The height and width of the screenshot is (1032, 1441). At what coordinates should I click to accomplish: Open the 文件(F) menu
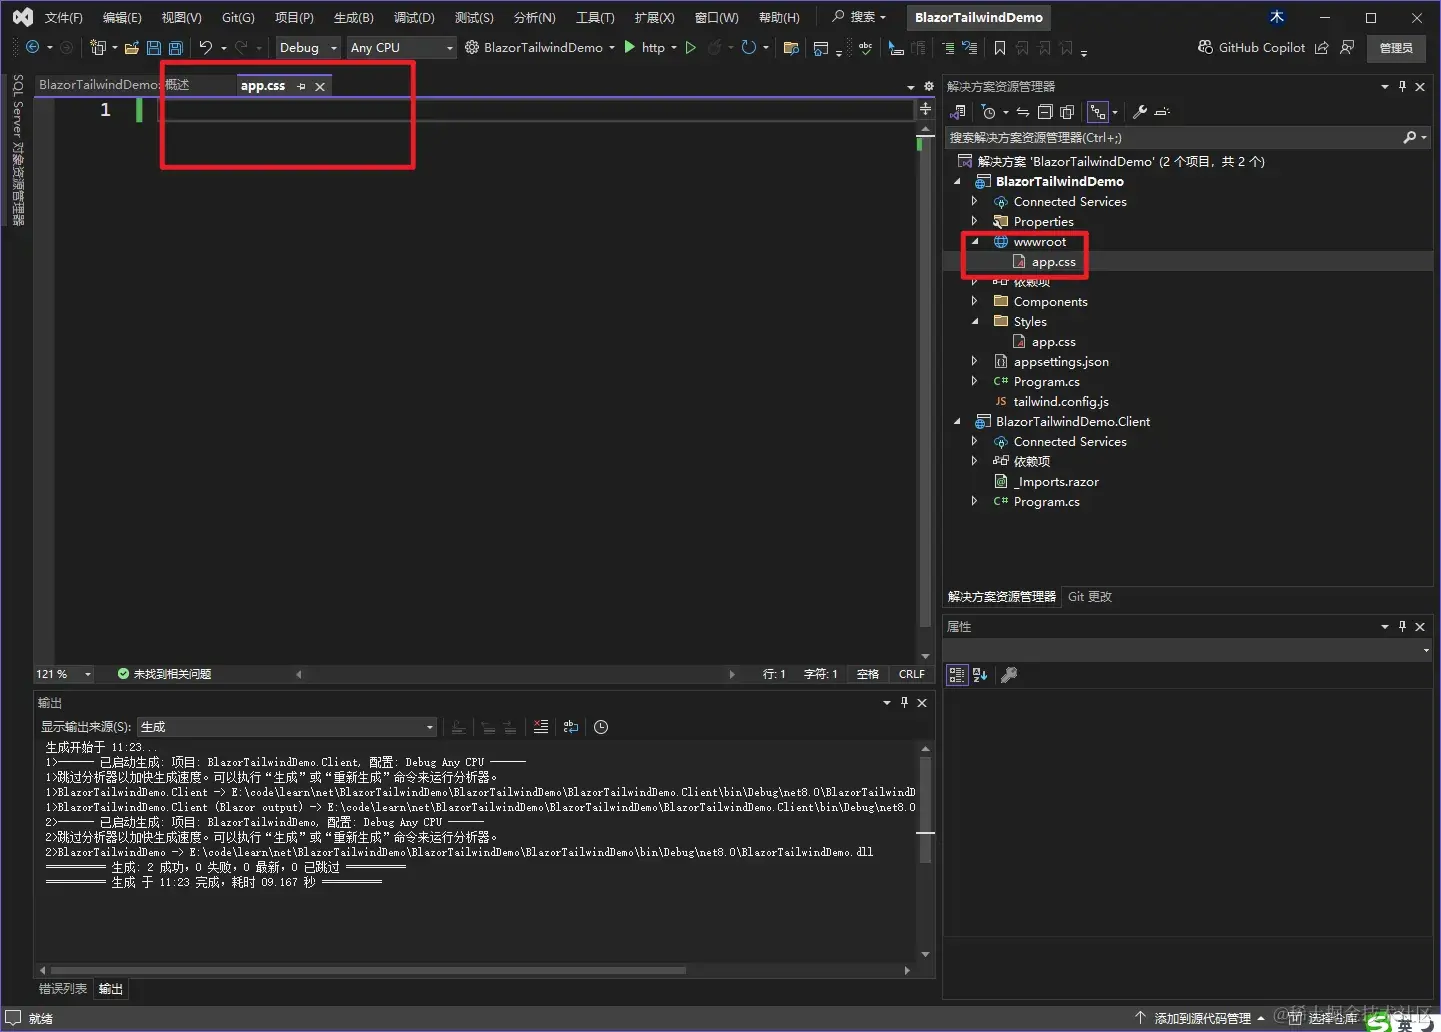pos(63,17)
